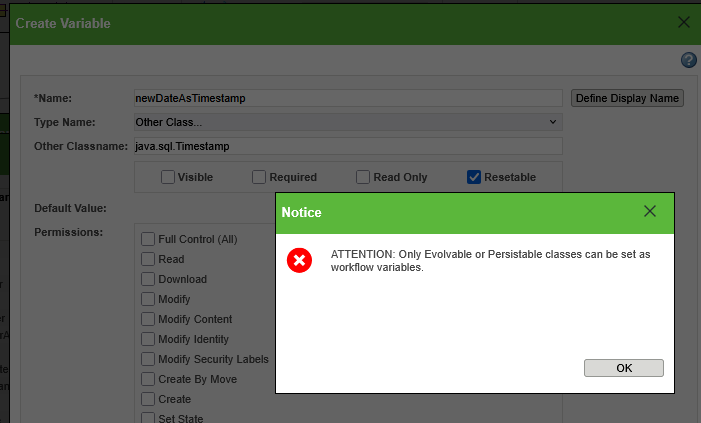Check the Set State permission

(x=148, y=418)
